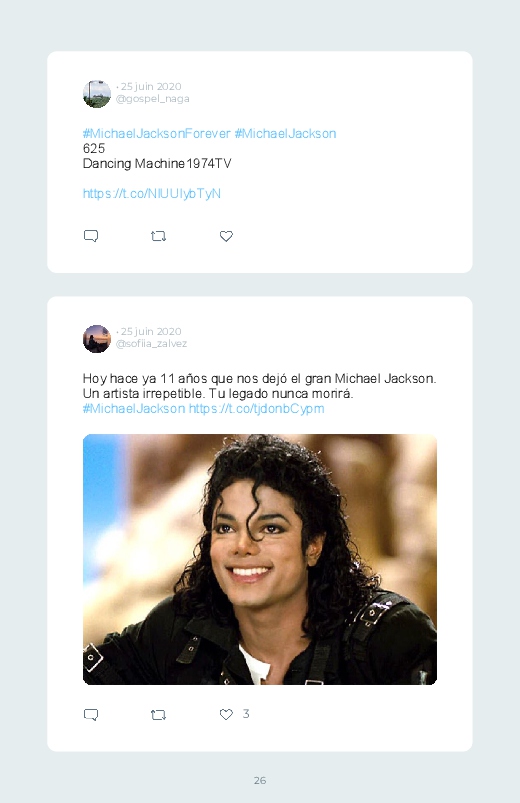
Task: Like the sofiia_zalvez tweet with heart icon
Action: (226, 714)
